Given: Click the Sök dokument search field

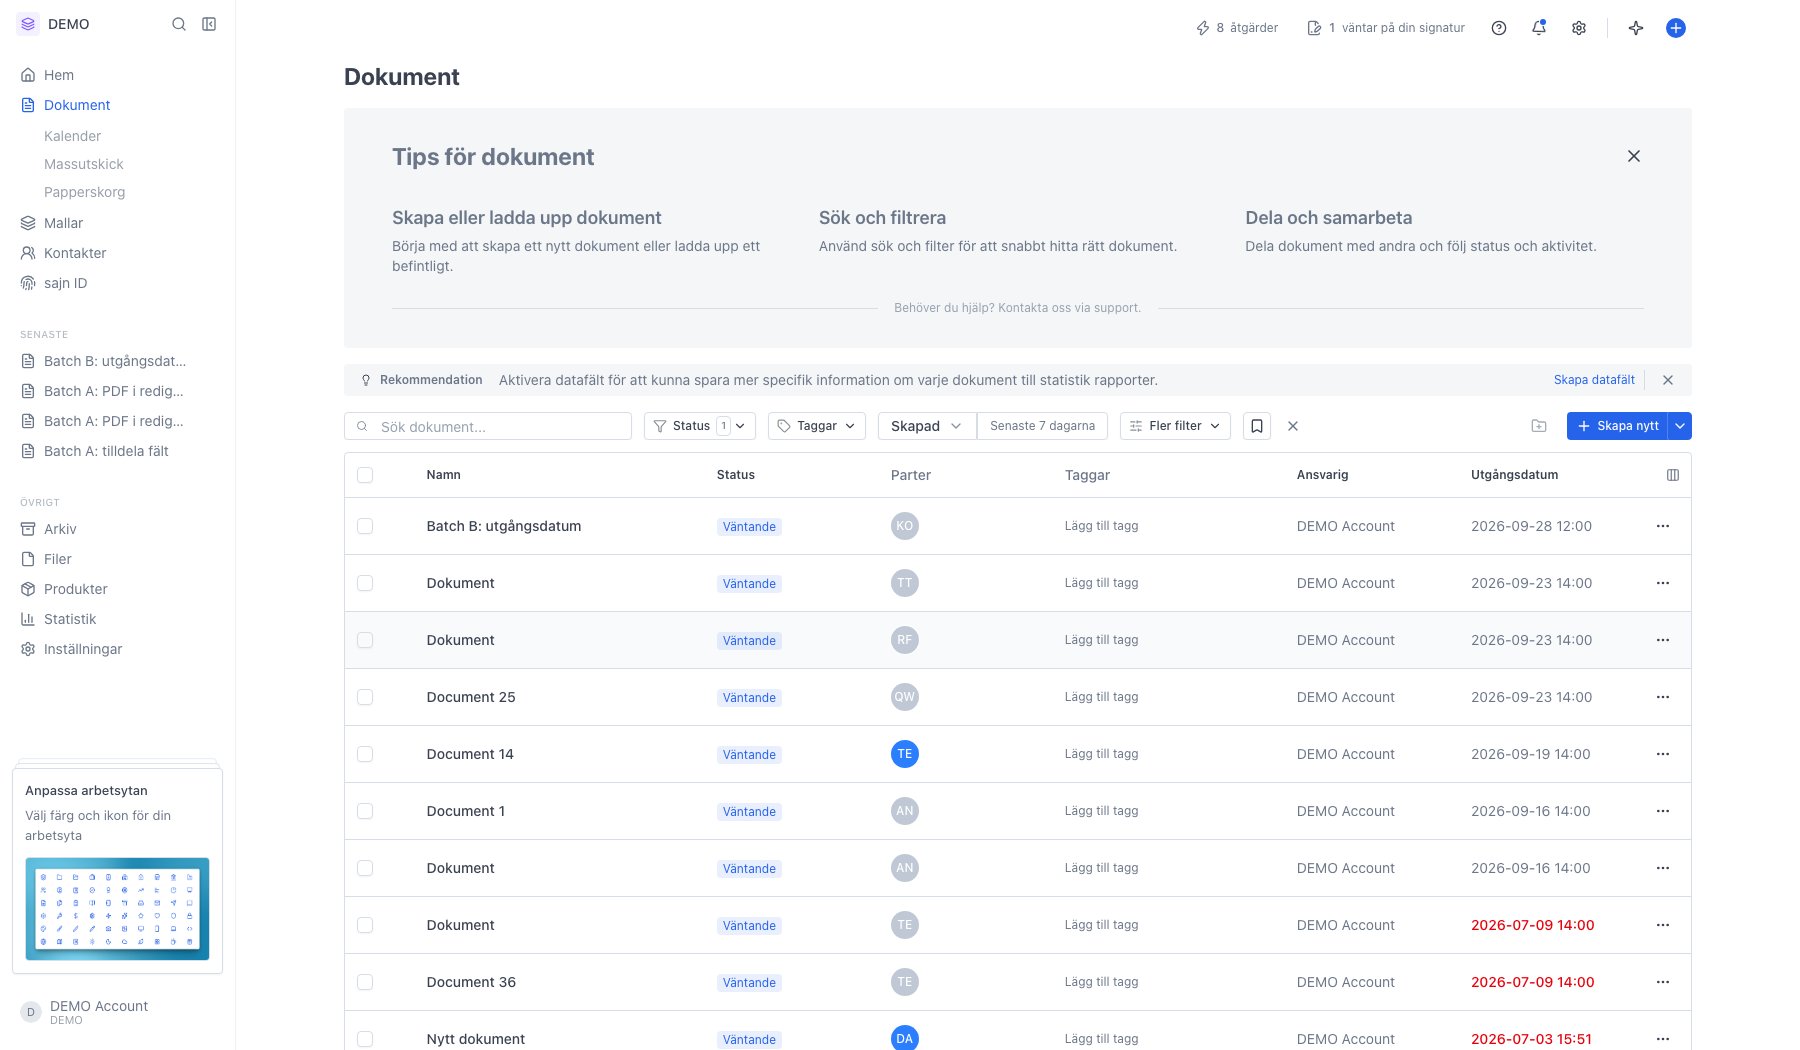Looking at the screenshot, I should [488, 426].
